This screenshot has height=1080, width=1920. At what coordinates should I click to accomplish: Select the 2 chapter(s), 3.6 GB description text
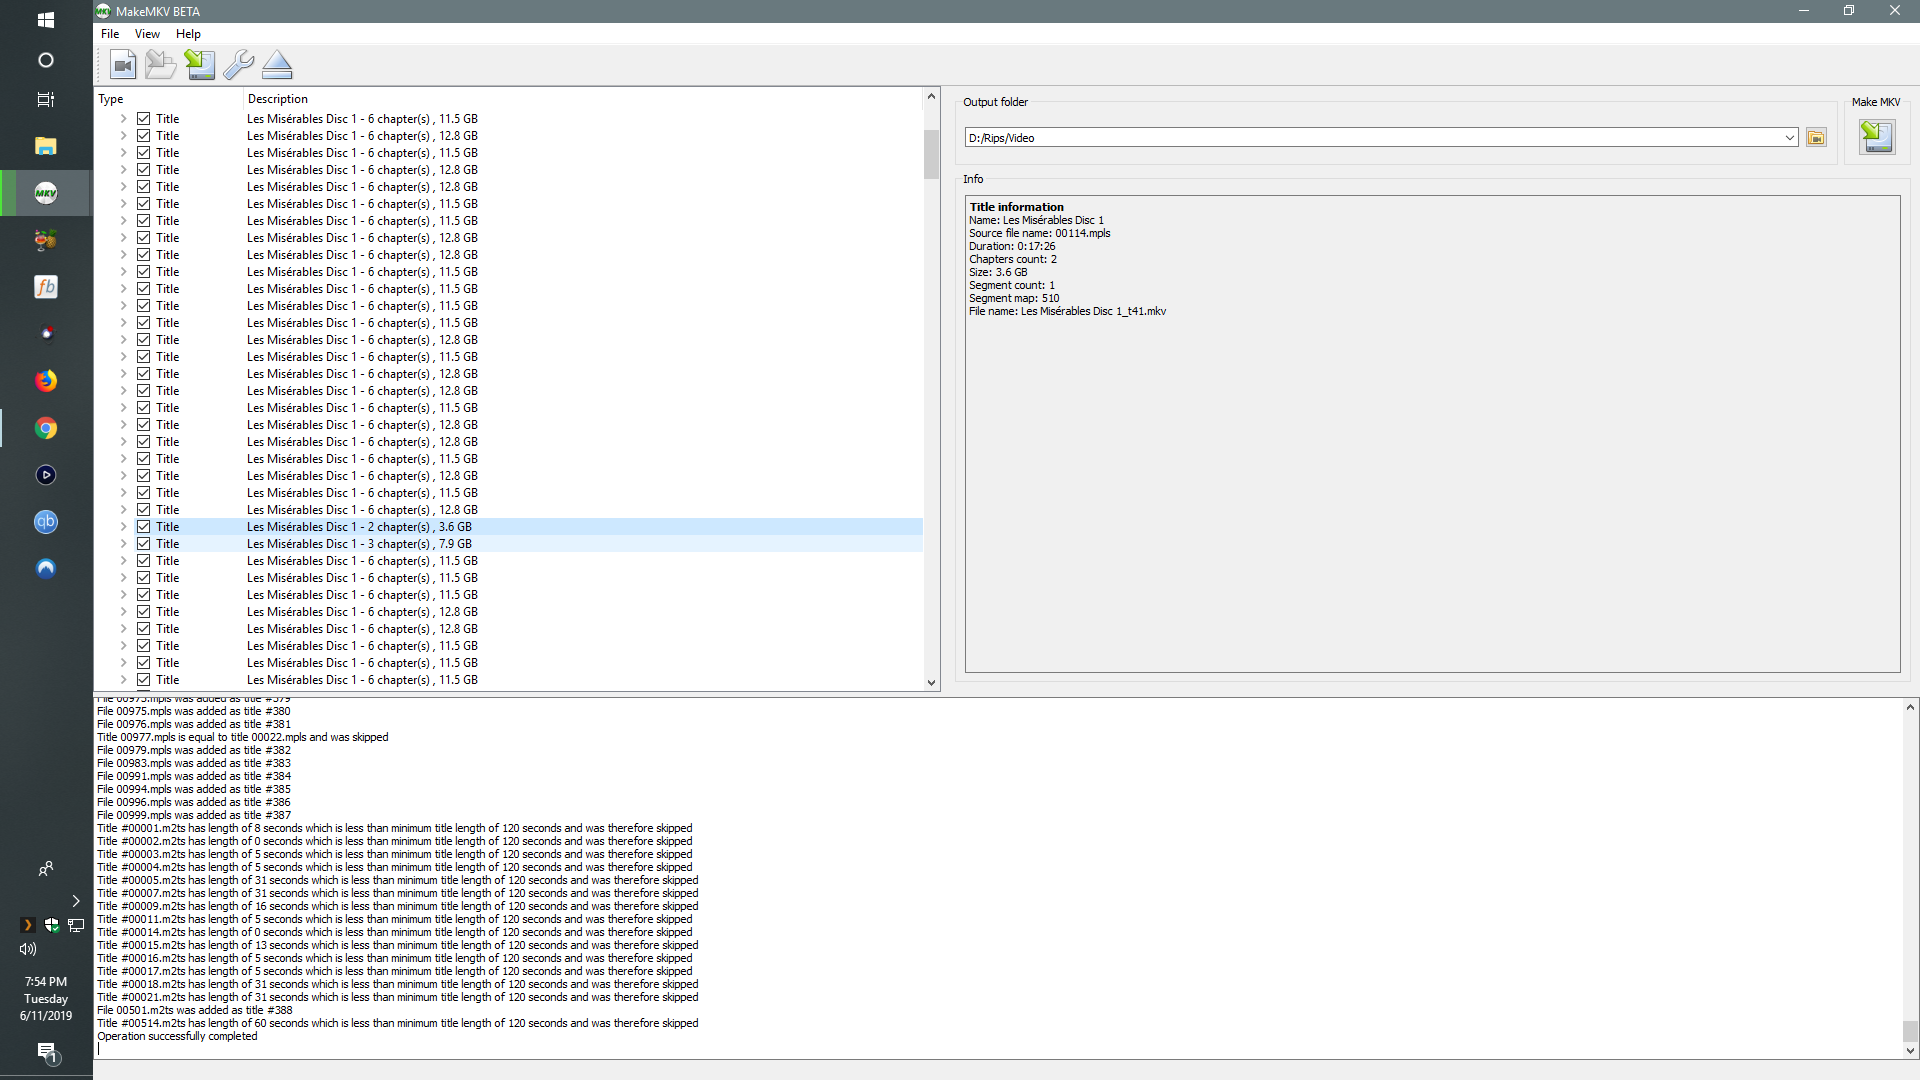click(359, 527)
